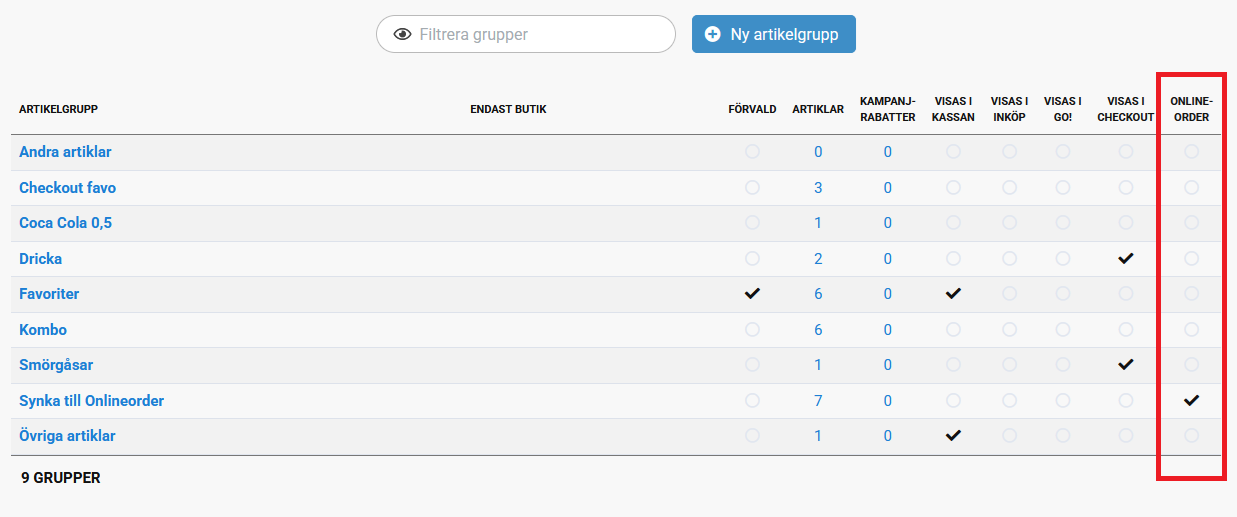
Task: Enable Online-order for Dricka
Action: click(1191, 258)
